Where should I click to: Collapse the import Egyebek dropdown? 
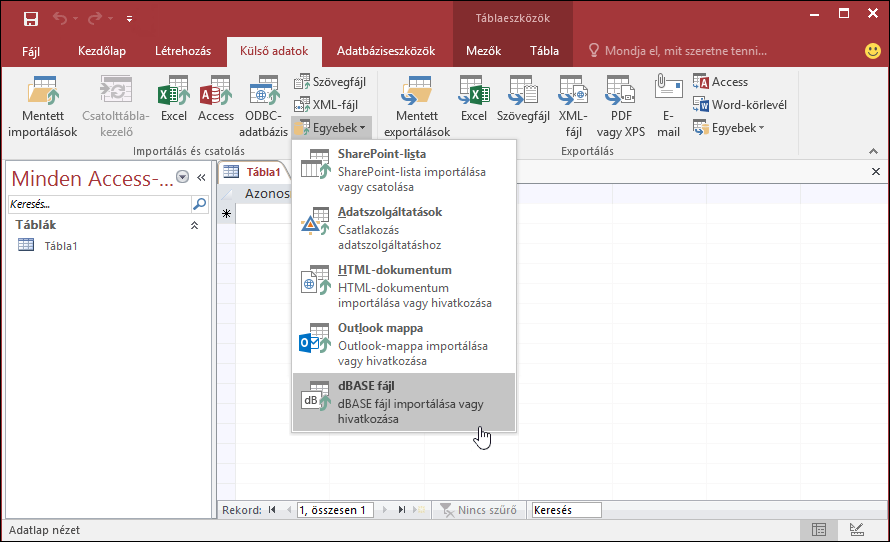point(331,128)
